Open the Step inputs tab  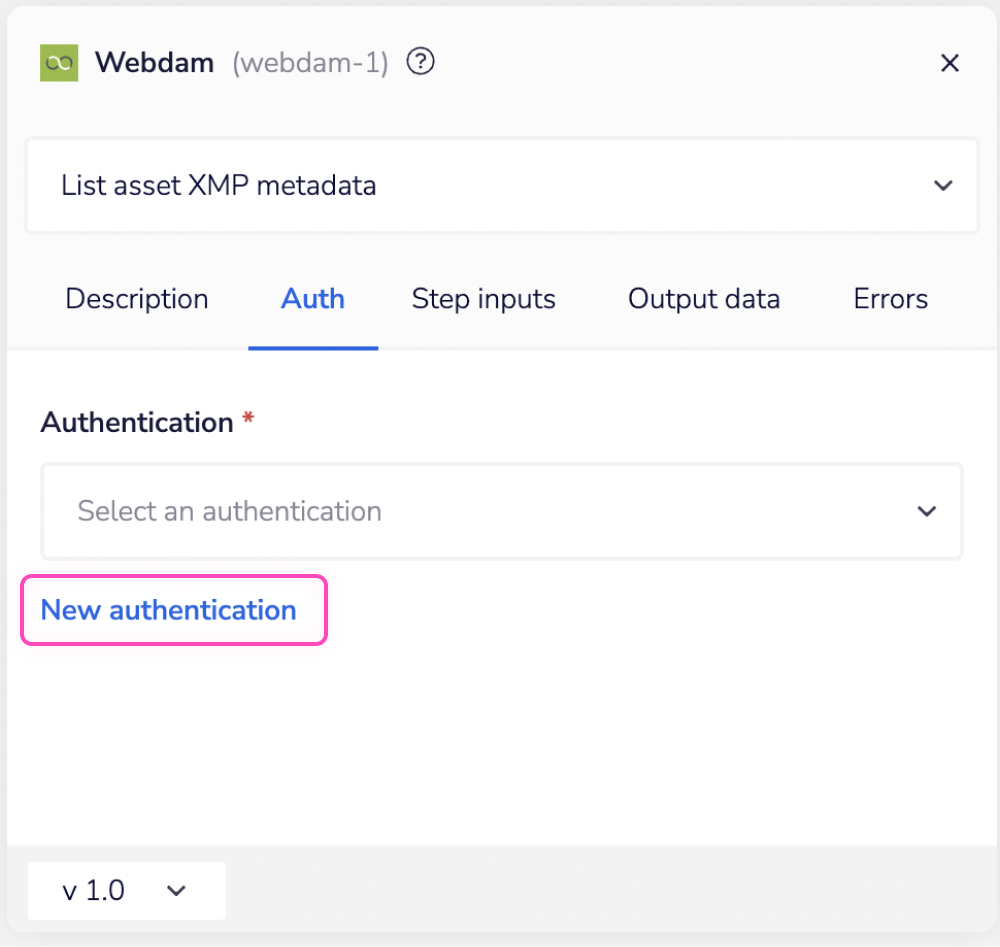(x=483, y=299)
